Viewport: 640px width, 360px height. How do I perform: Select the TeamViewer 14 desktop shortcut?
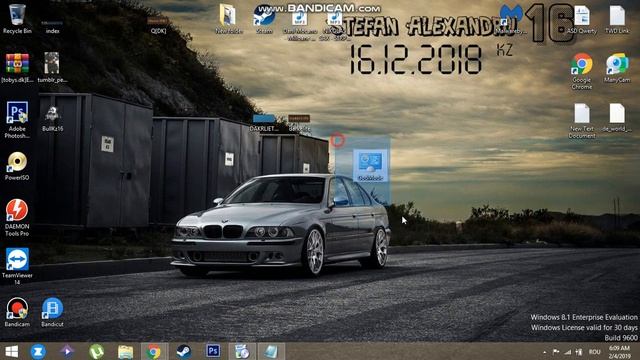(x=17, y=266)
